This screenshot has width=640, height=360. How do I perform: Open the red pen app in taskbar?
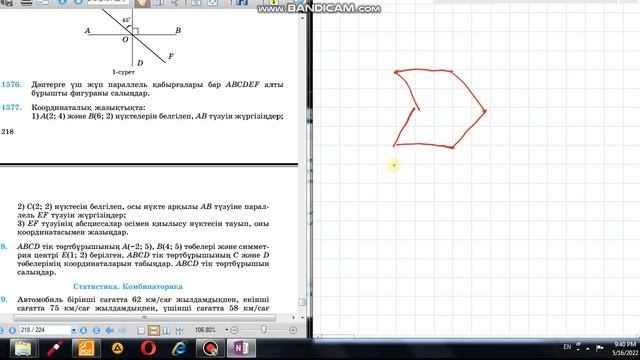click(55, 349)
